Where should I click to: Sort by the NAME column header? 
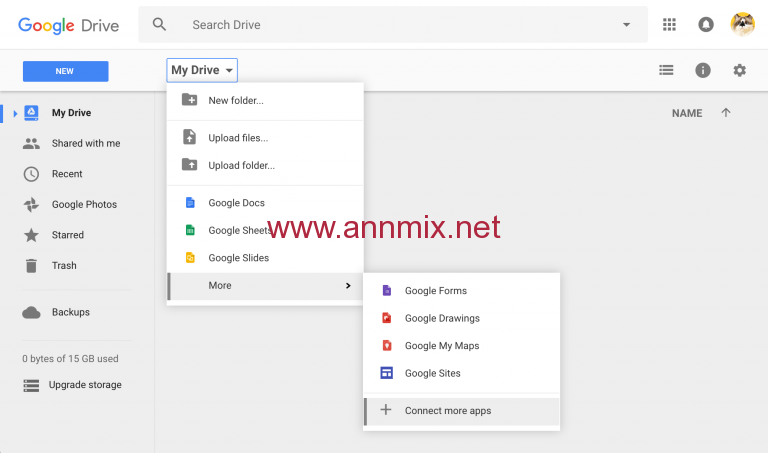point(687,113)
